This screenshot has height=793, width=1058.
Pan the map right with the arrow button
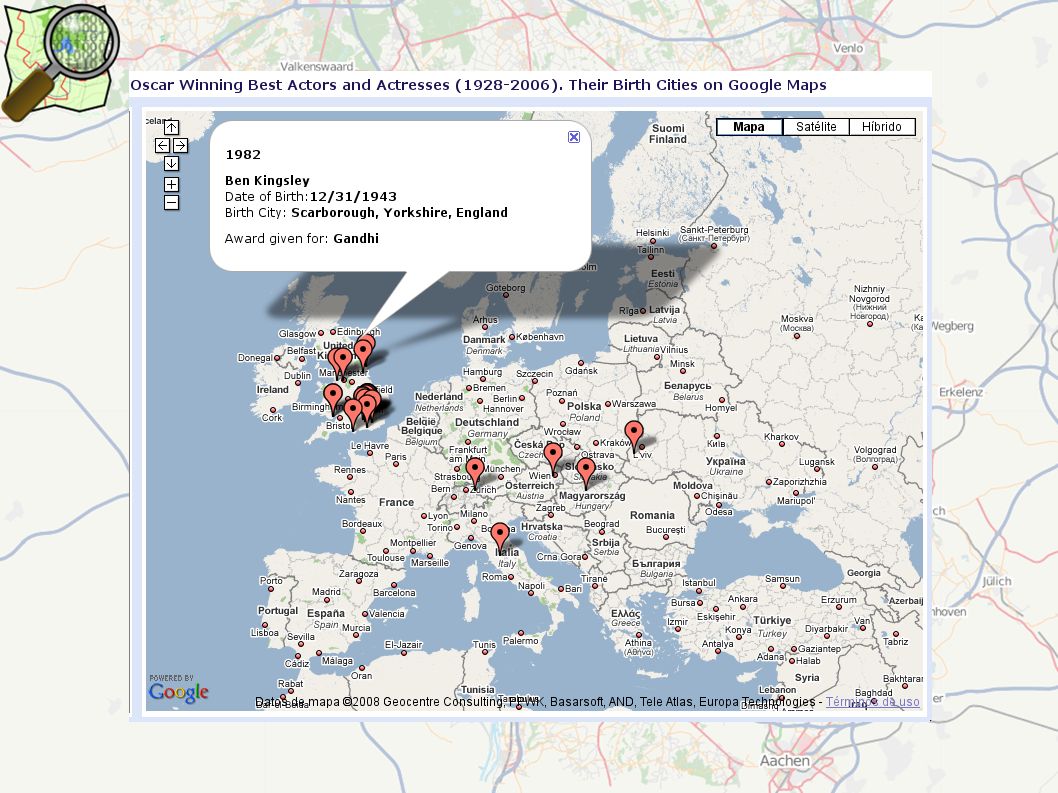click(x=180, y=145)
